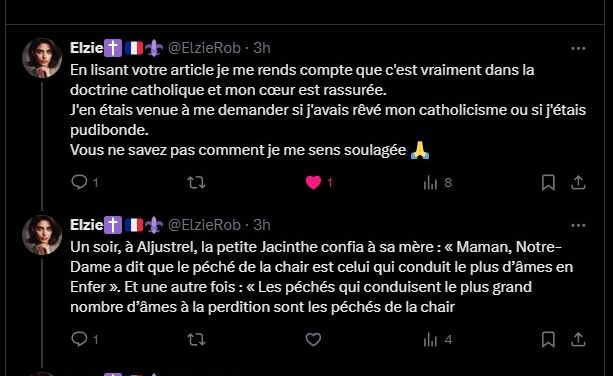Share the second tweet via upload icon
The height and width of the screenshot is (376, 613).
pyautogui.click(x=578, y=339)
